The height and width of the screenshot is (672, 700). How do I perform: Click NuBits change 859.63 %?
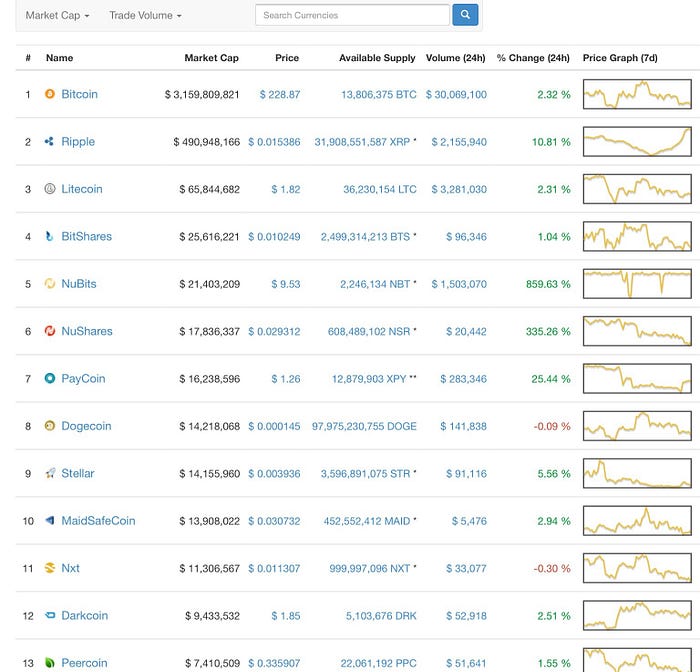548,284
